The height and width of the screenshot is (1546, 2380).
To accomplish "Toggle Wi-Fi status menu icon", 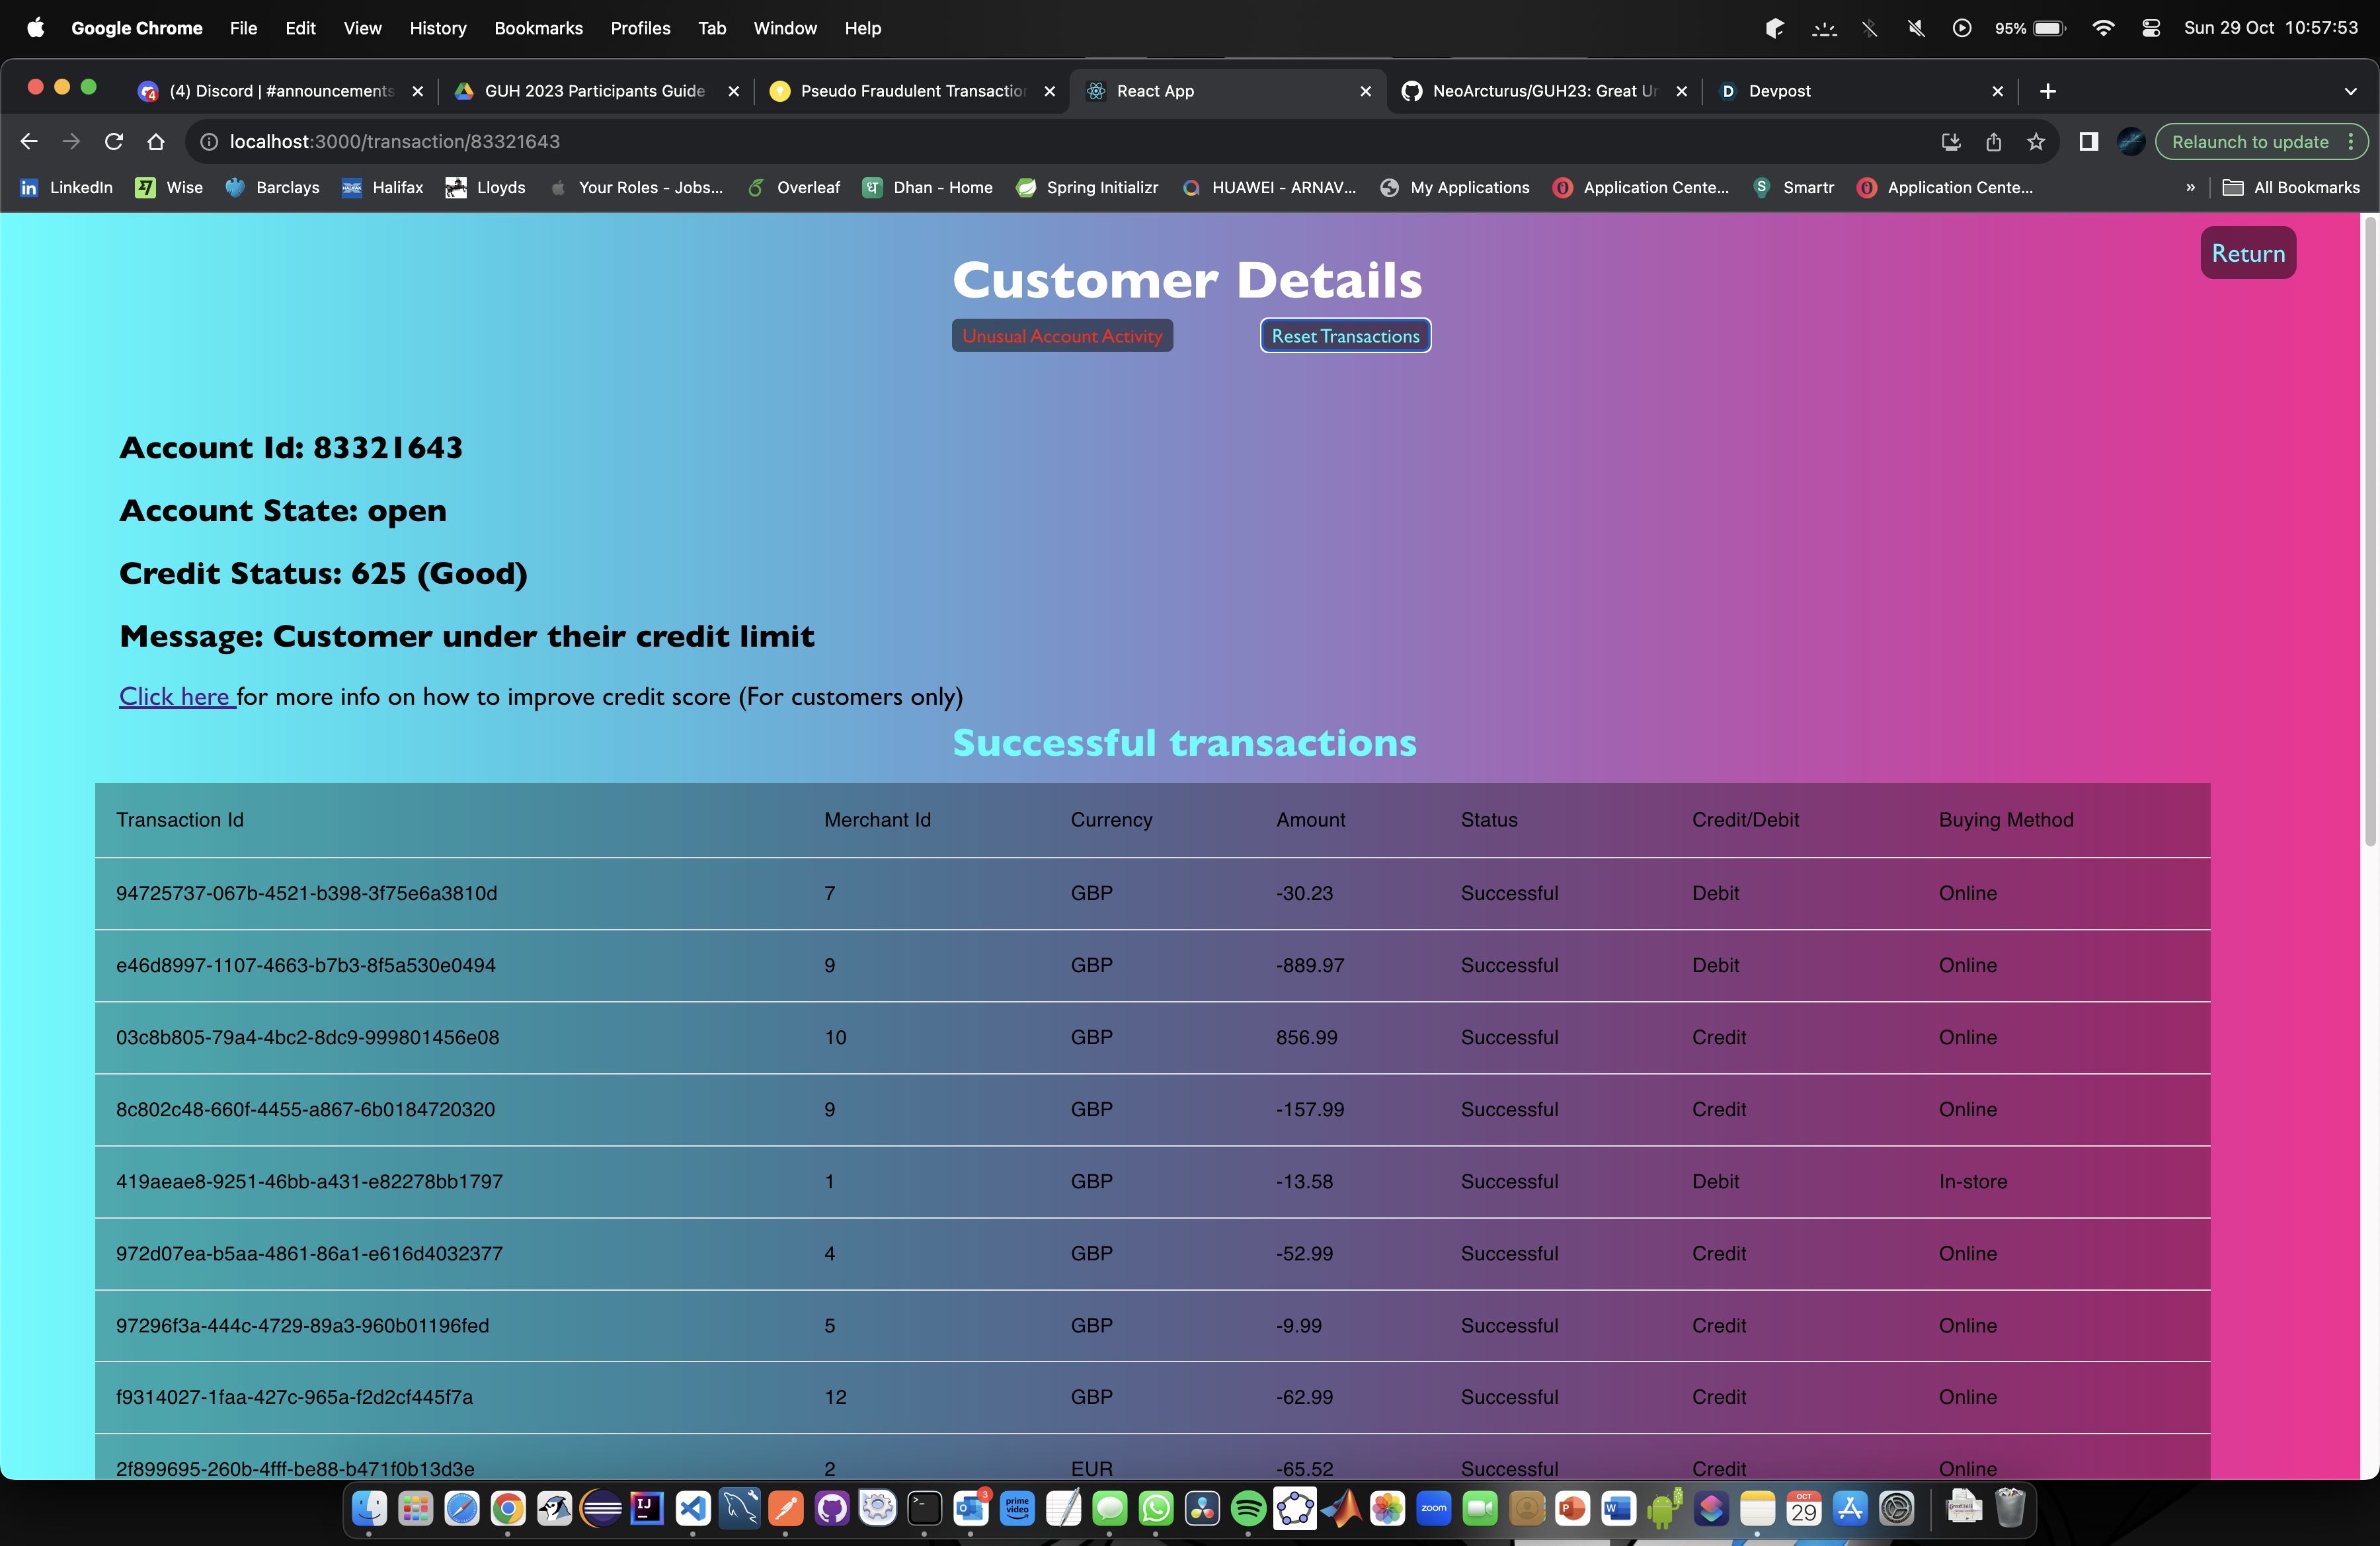I will (x=2102, y=28).
